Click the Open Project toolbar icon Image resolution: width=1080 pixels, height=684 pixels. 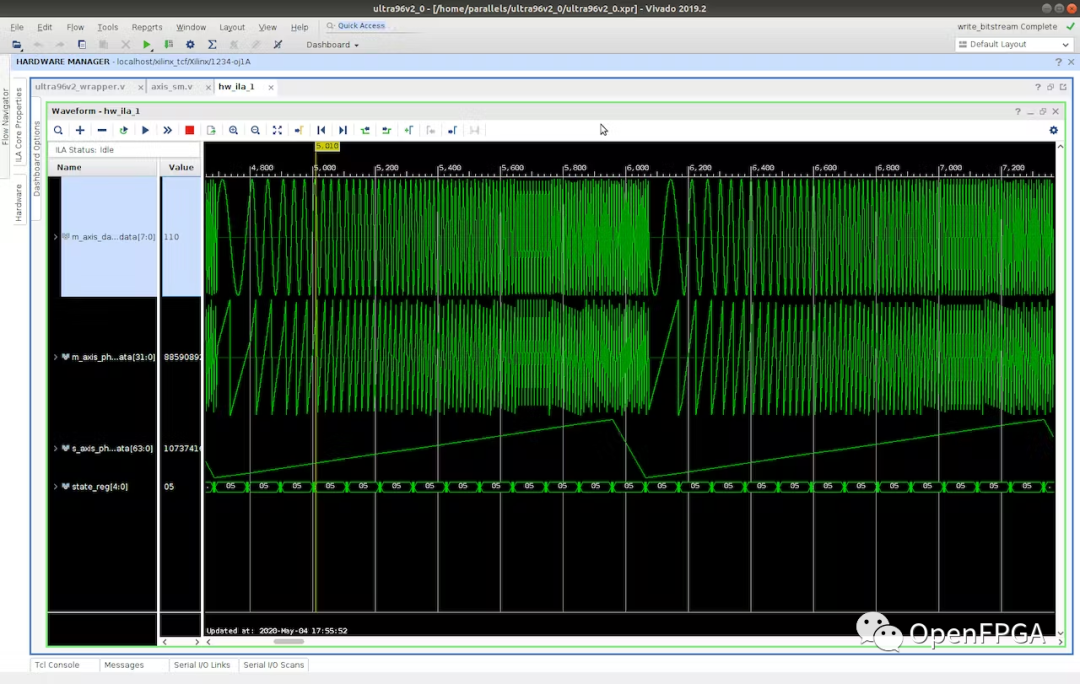click(x=17, y=45)
